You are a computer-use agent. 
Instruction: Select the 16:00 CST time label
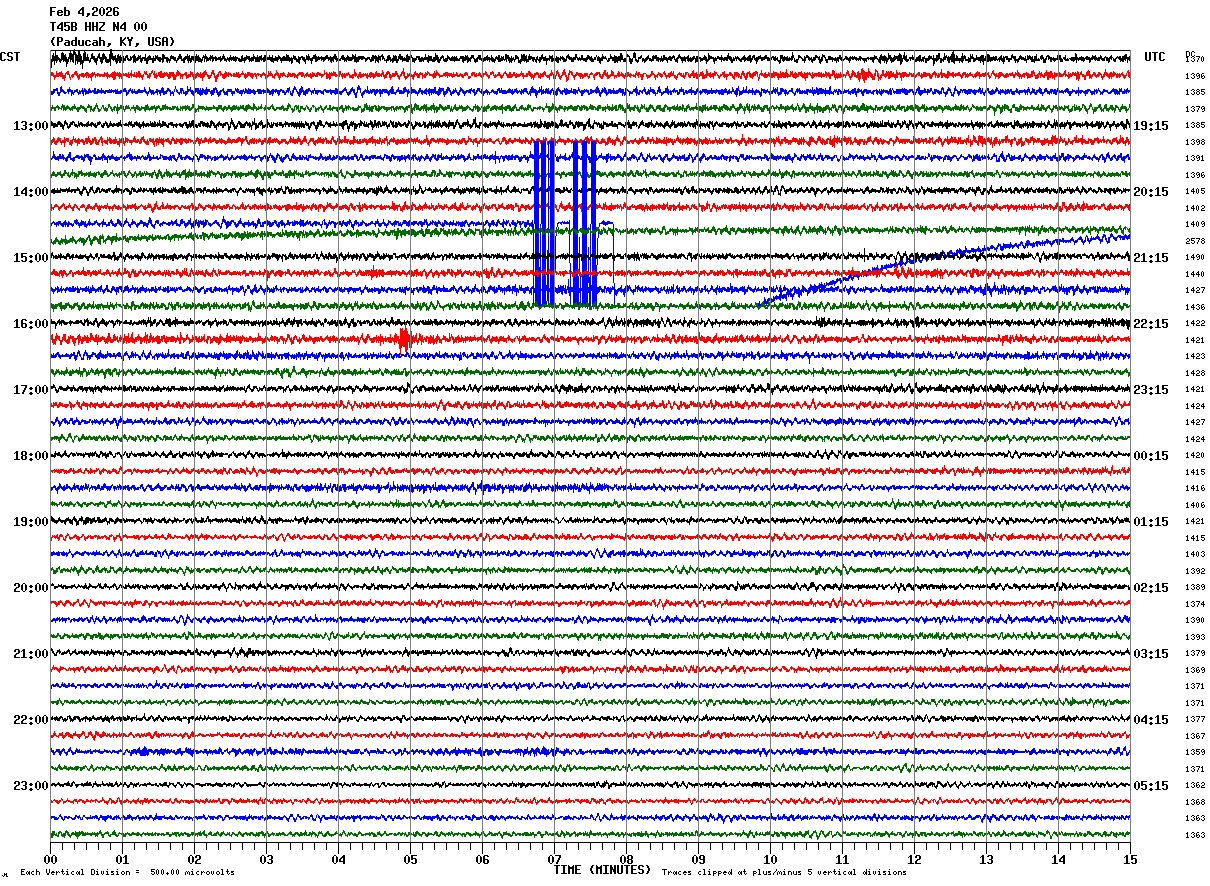point(30,324)
